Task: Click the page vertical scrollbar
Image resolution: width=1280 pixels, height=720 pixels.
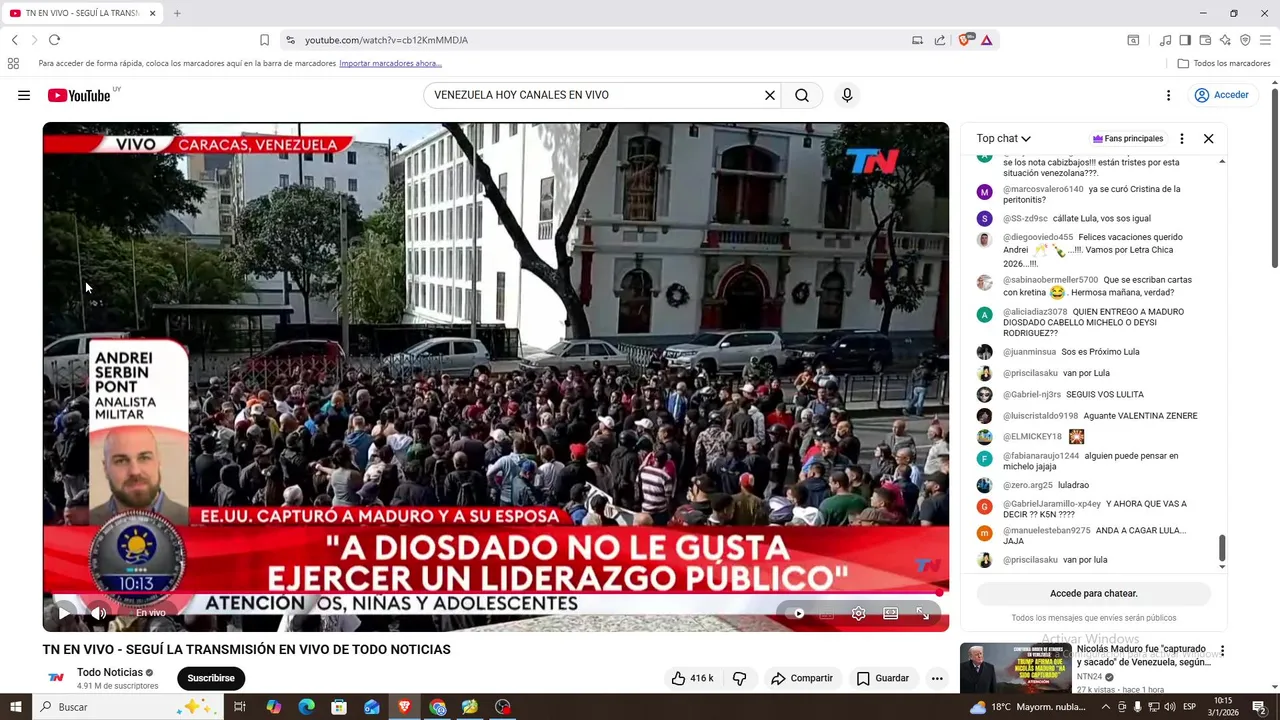Action: coord(1274,178)
